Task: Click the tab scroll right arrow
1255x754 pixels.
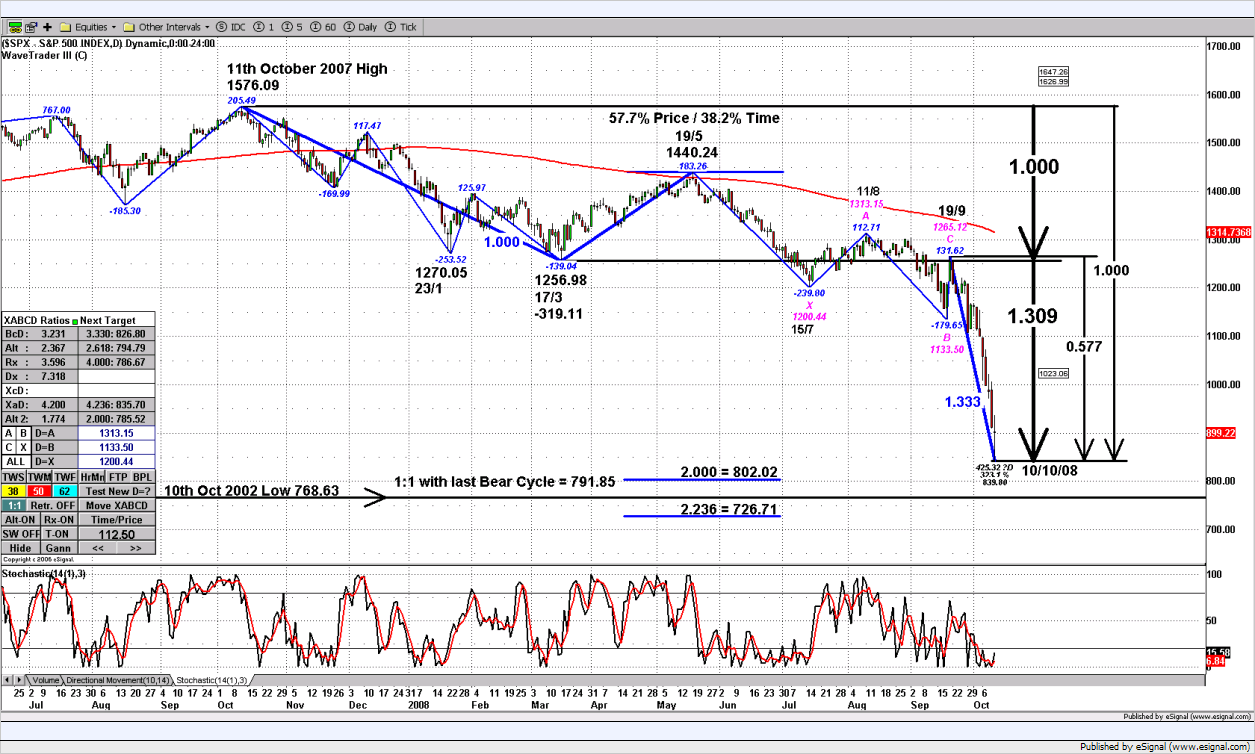Action: pyautogui.click(x=20, y=679)
